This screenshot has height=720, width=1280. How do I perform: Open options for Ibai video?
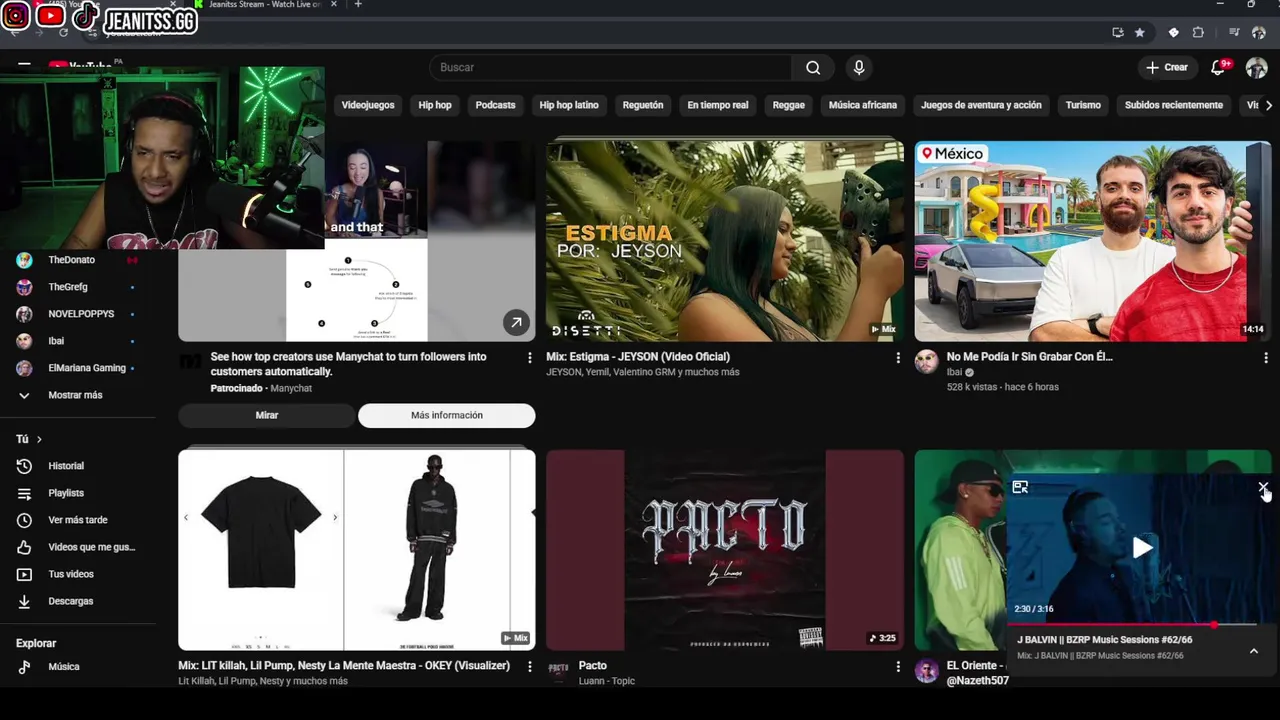pos(1266,357)
